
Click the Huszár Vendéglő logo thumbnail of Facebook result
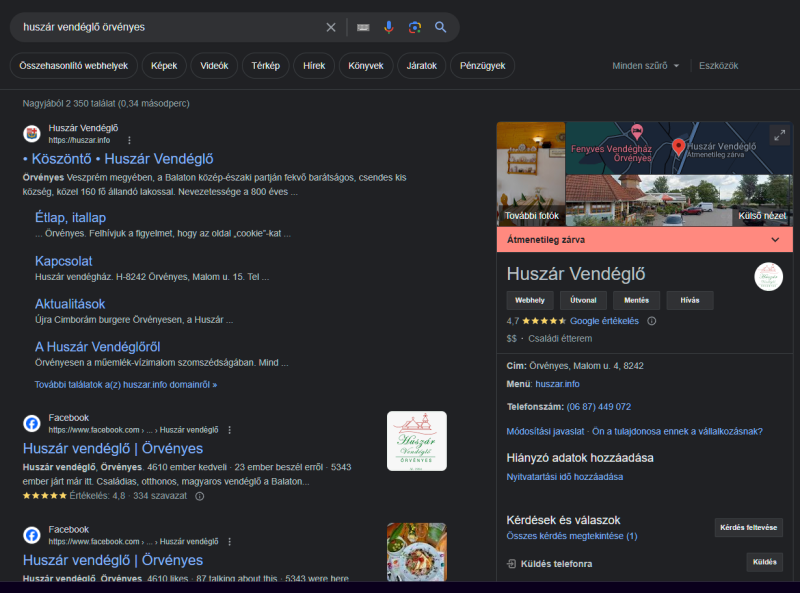coord(417,441)
